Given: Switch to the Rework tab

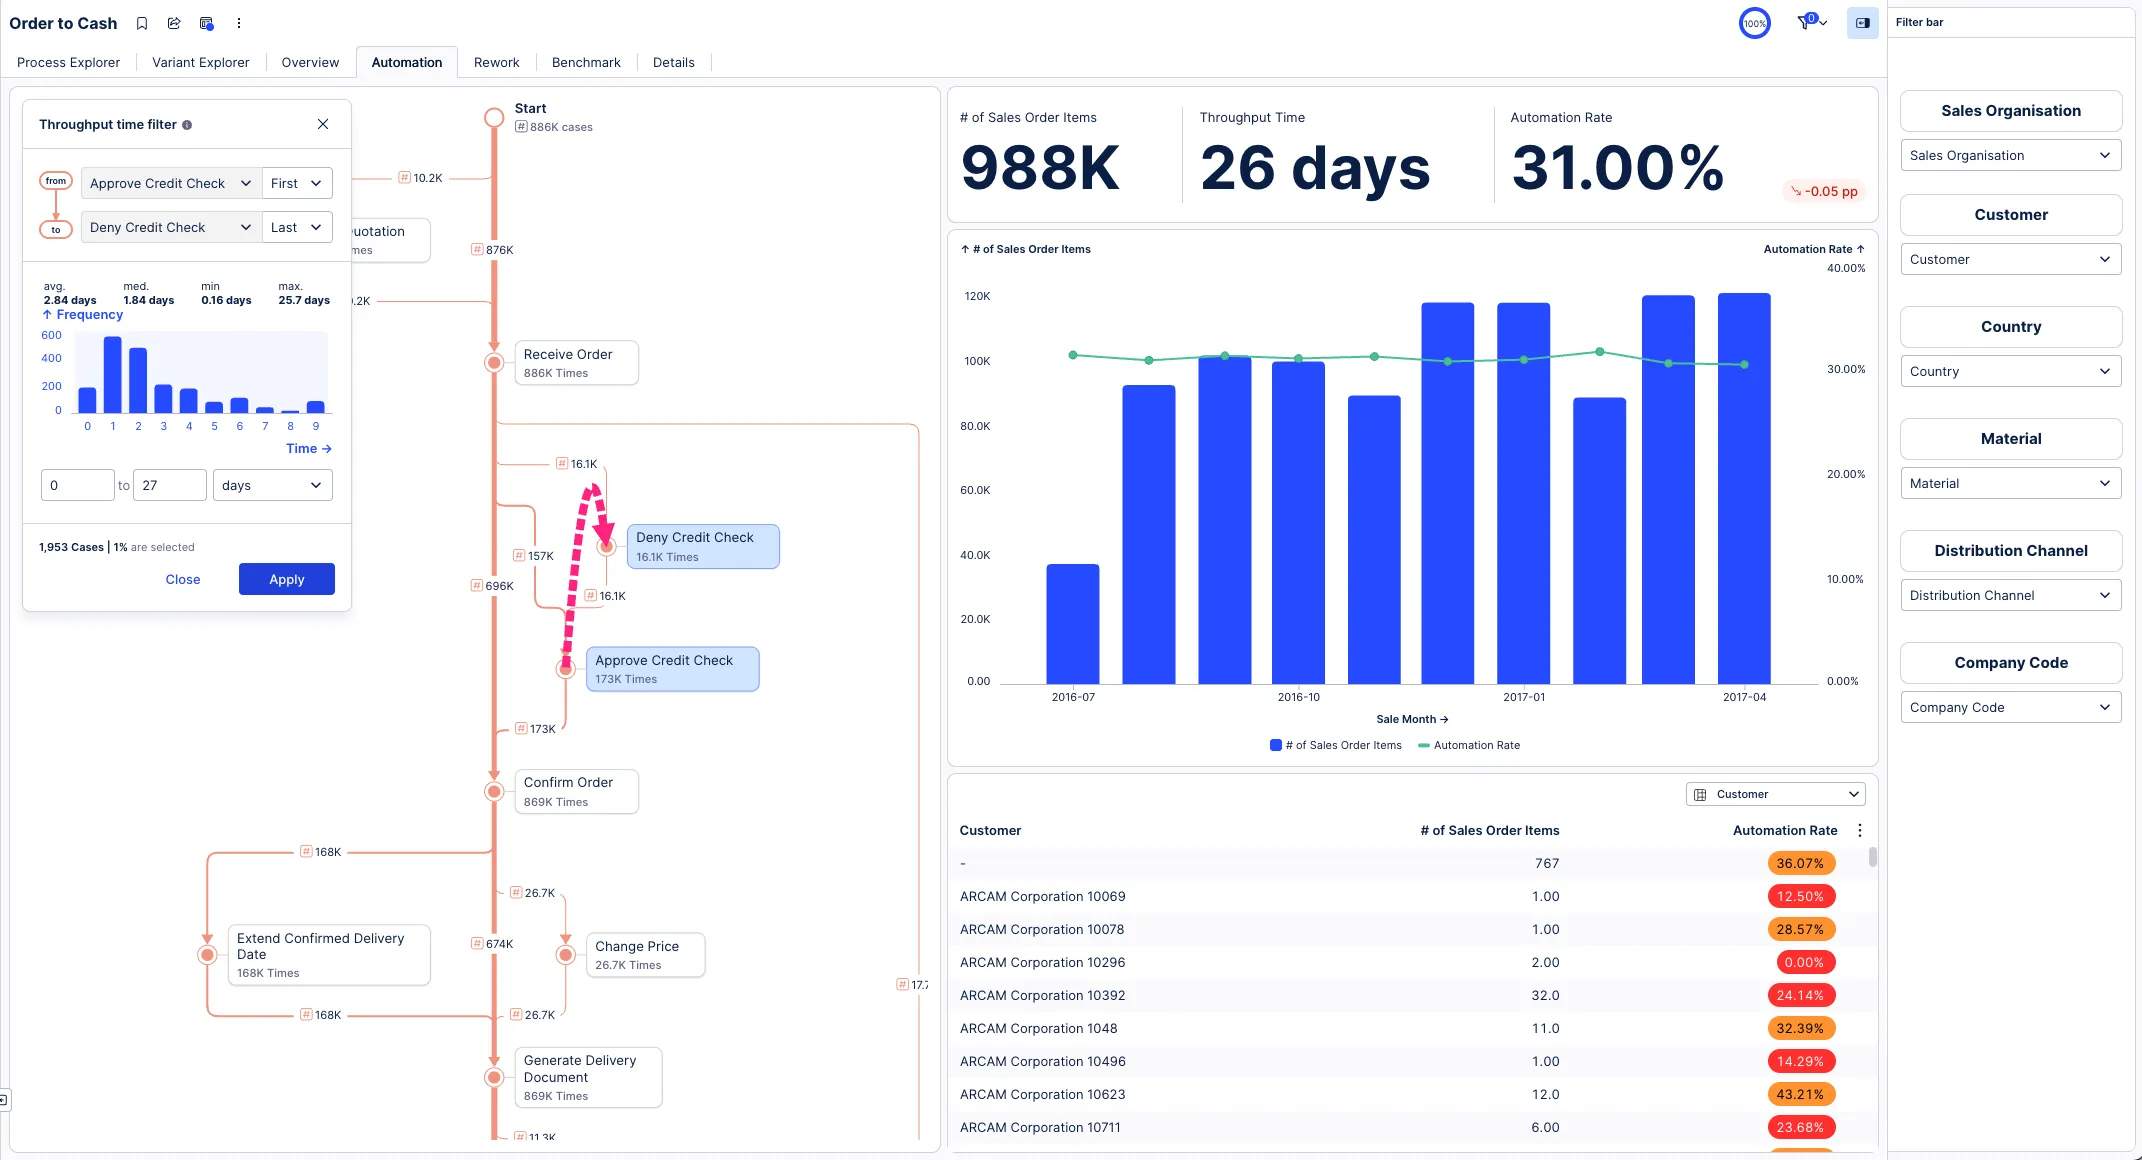Looking at the screenshot, I should pyautogui.click(x=496, y=62).
